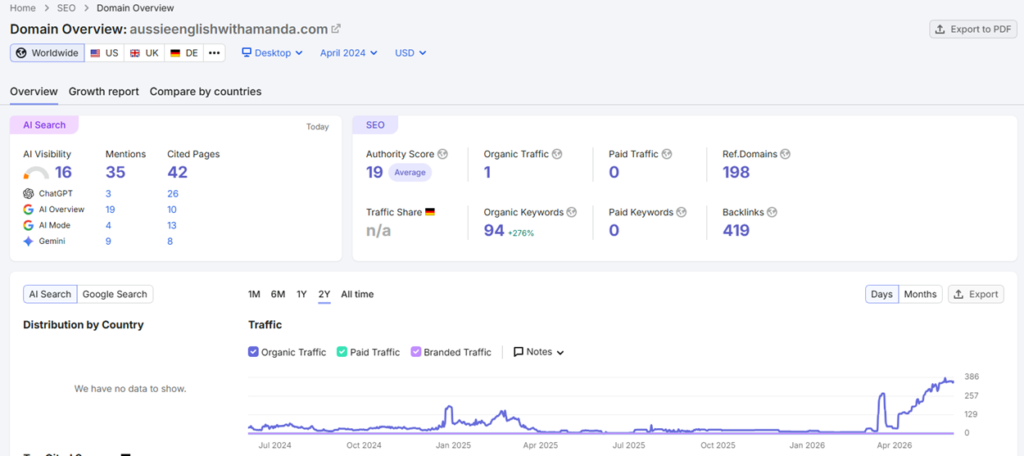Click the Organic Keywords info icon
The height and width of the screenshot is (456, 1024).
coord(571,212)
